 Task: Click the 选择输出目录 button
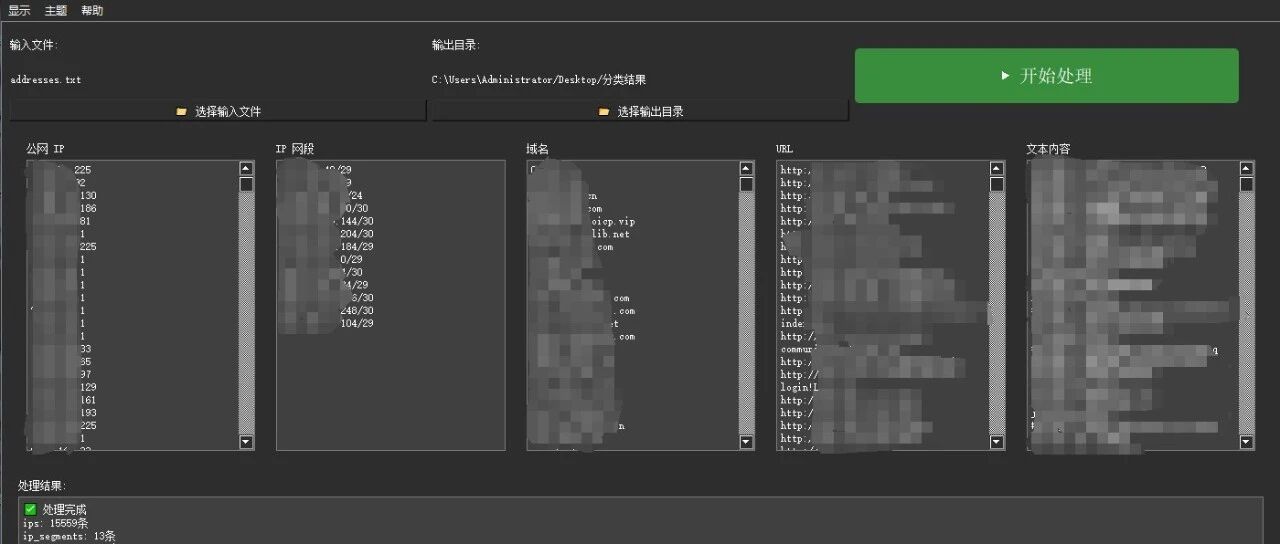click(x=640, y=111)
